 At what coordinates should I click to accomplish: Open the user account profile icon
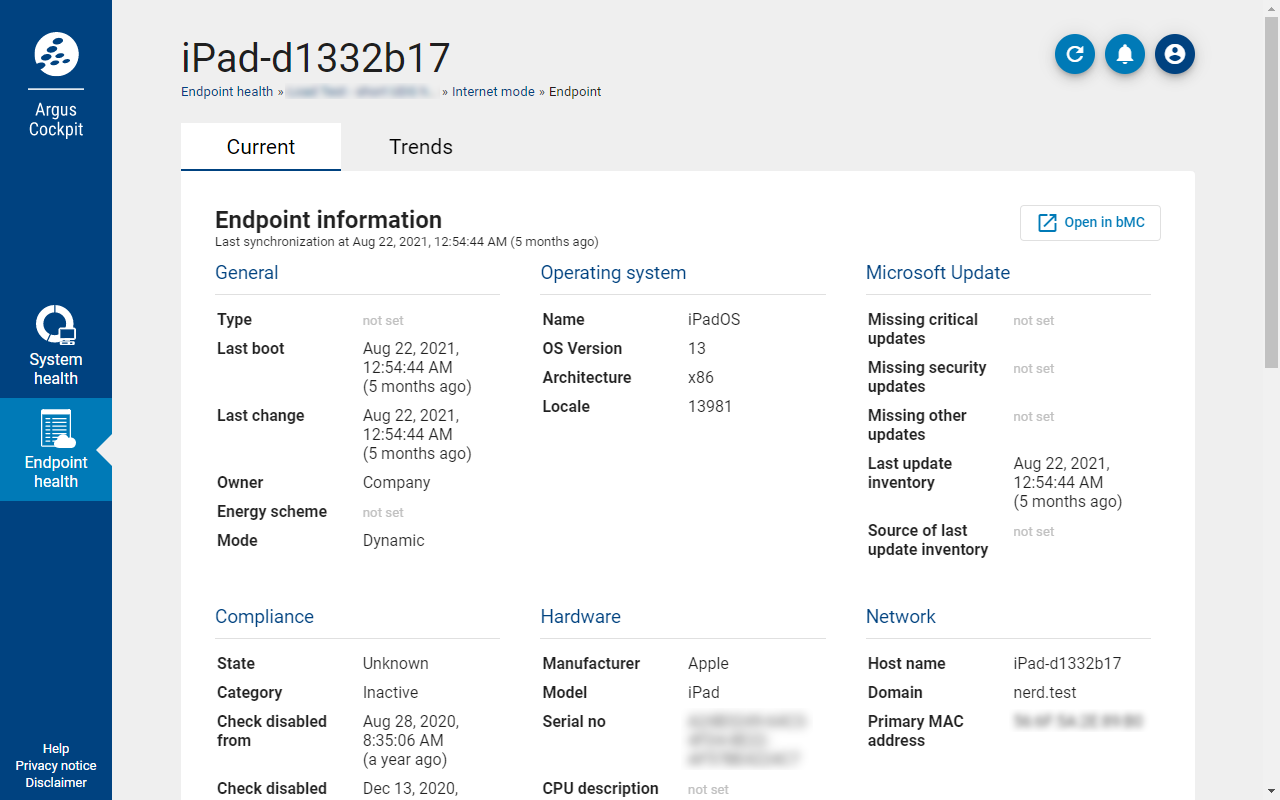point(1175,54)
